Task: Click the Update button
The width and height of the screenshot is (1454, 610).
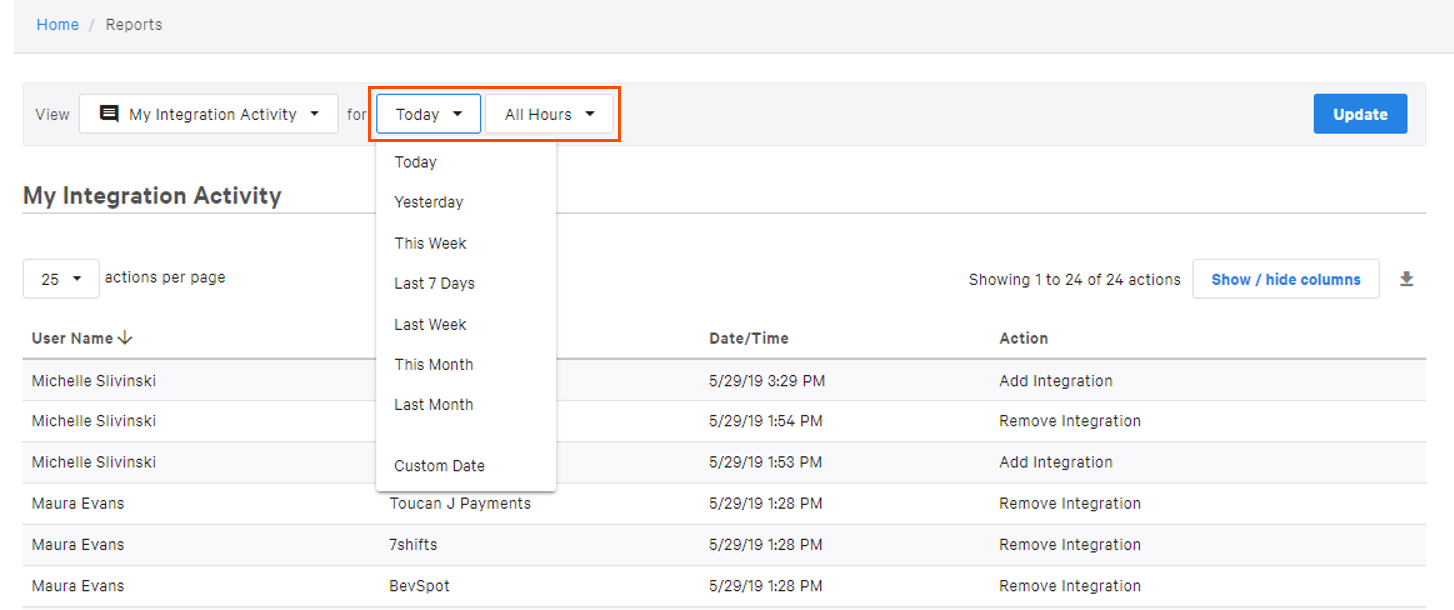Action: (1360, 113)
